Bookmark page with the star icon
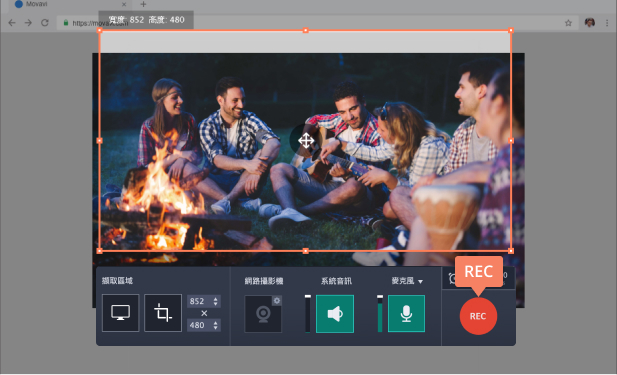Image resolution: width=617 pixels, height=375 pixels. pos(568,23)
